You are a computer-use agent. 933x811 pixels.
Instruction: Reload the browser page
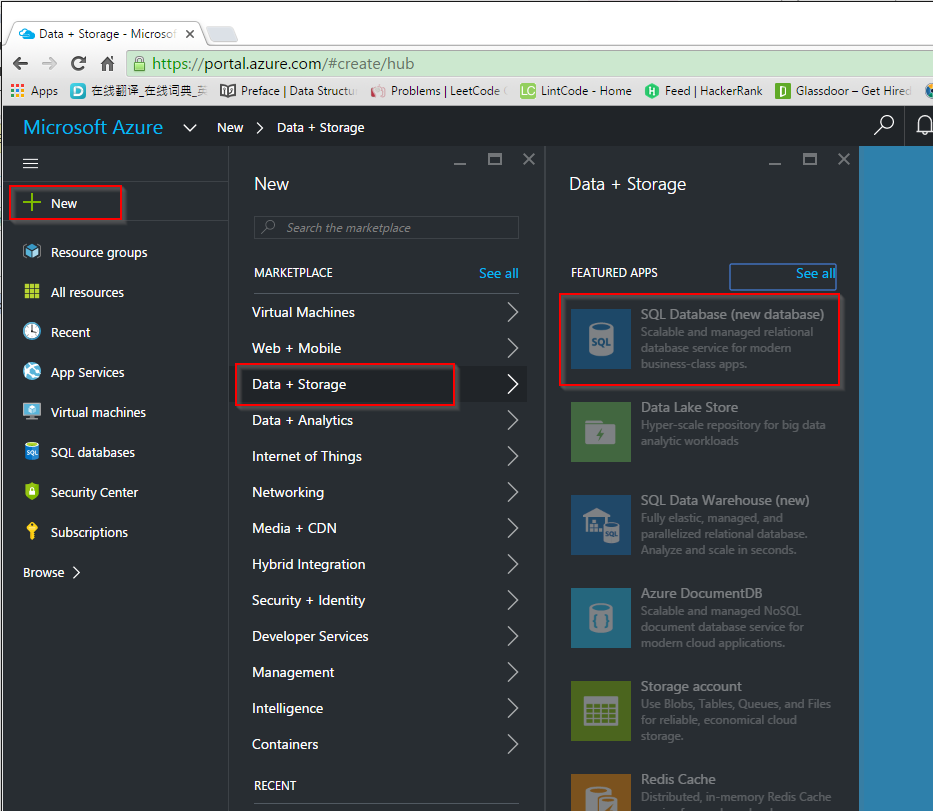coord(78,63)
